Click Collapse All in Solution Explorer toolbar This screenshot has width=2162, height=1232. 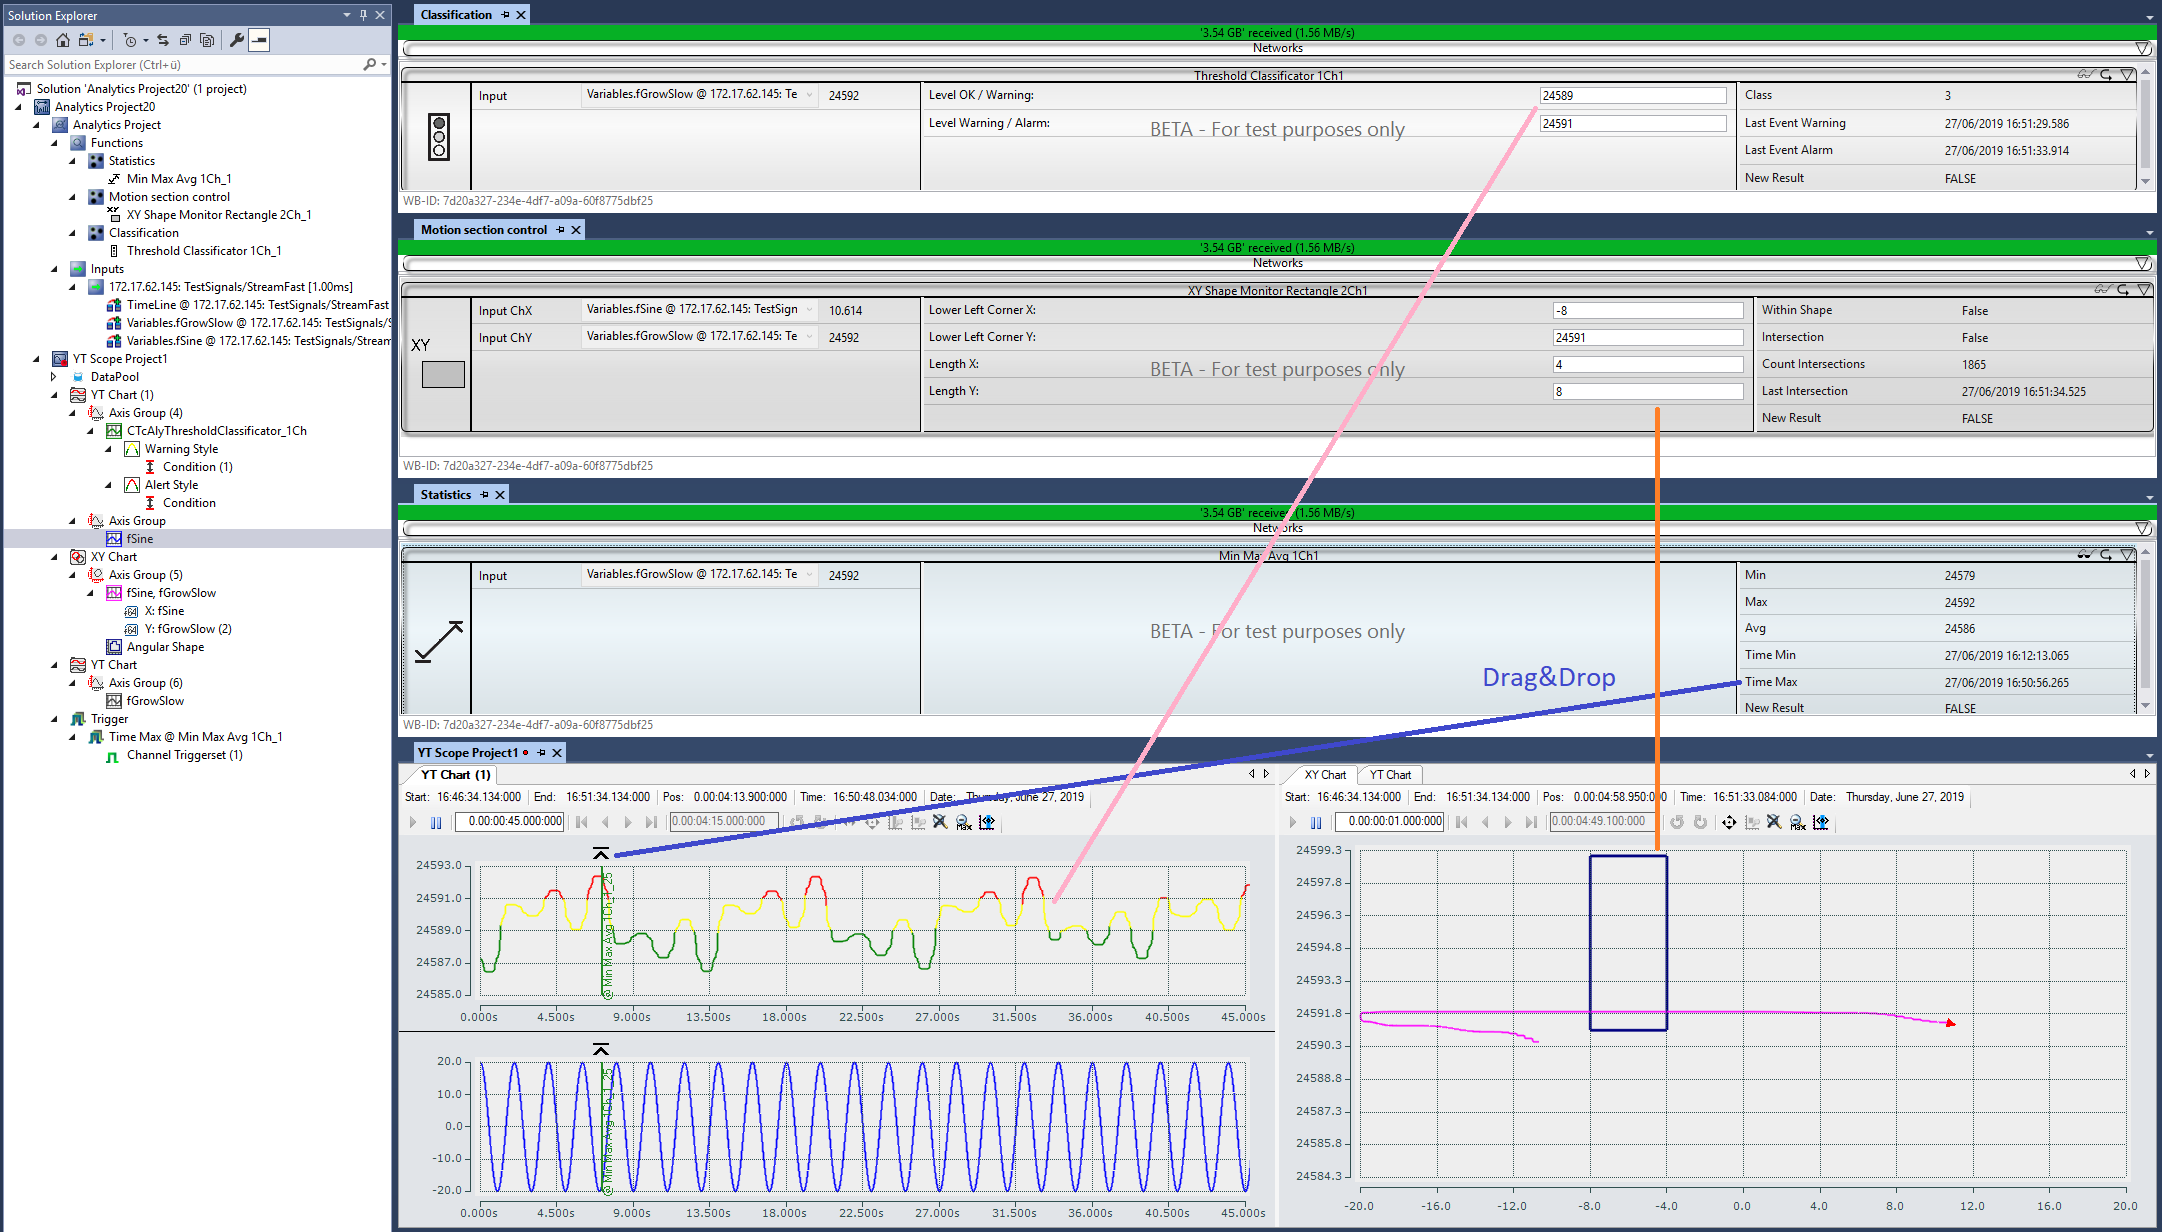coord(185,40)
